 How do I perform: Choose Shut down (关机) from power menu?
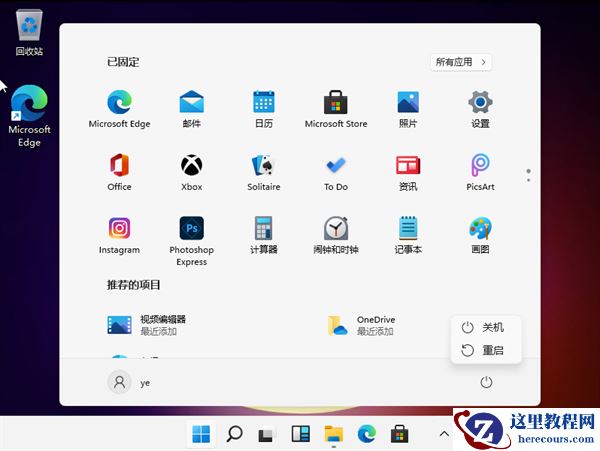point(486,327)
